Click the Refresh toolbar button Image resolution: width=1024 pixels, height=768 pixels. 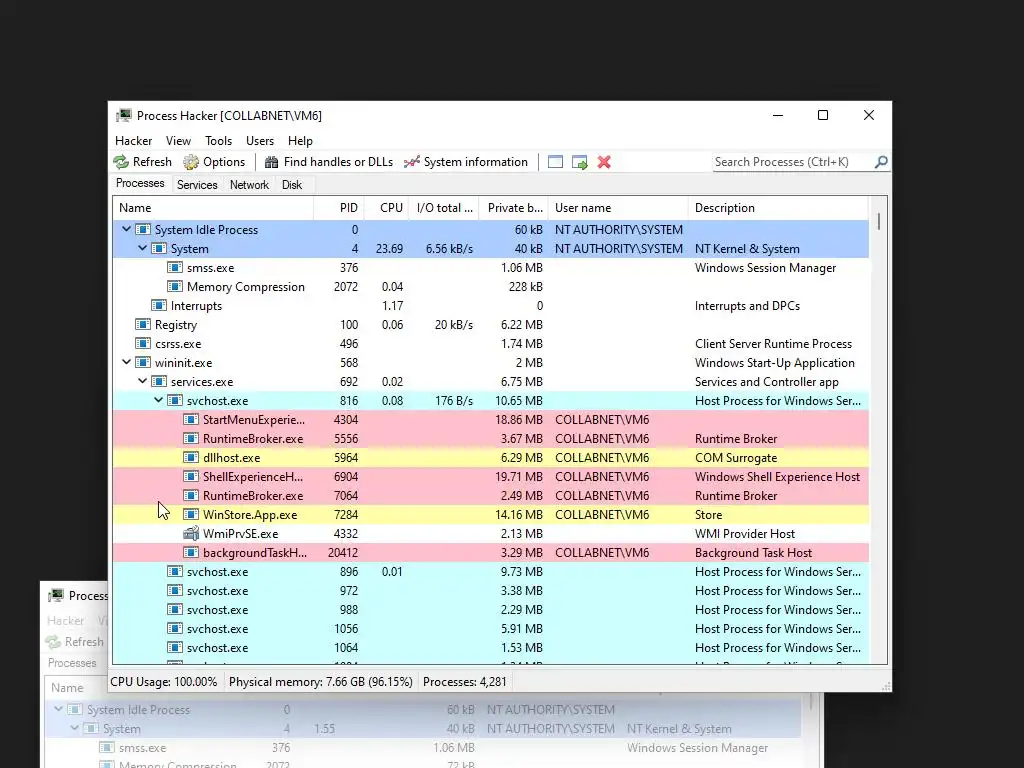[x=142, y=162]
